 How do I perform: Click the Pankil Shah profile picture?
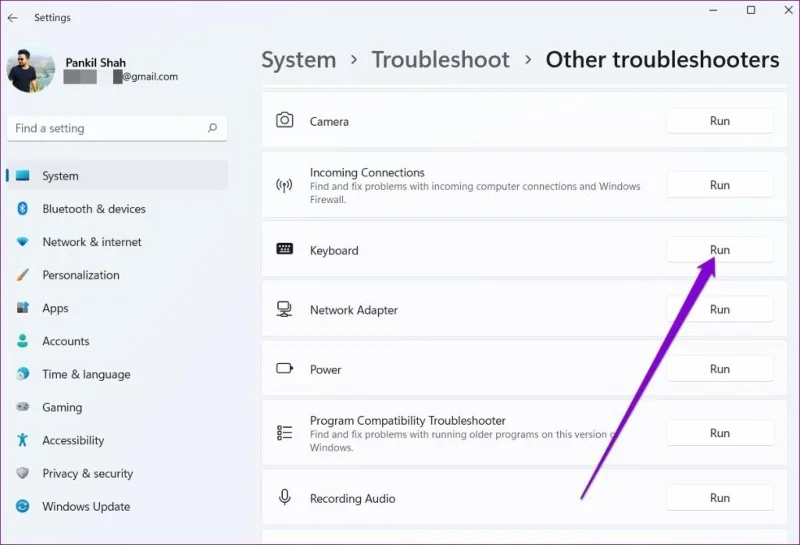[x=31, y=70]
